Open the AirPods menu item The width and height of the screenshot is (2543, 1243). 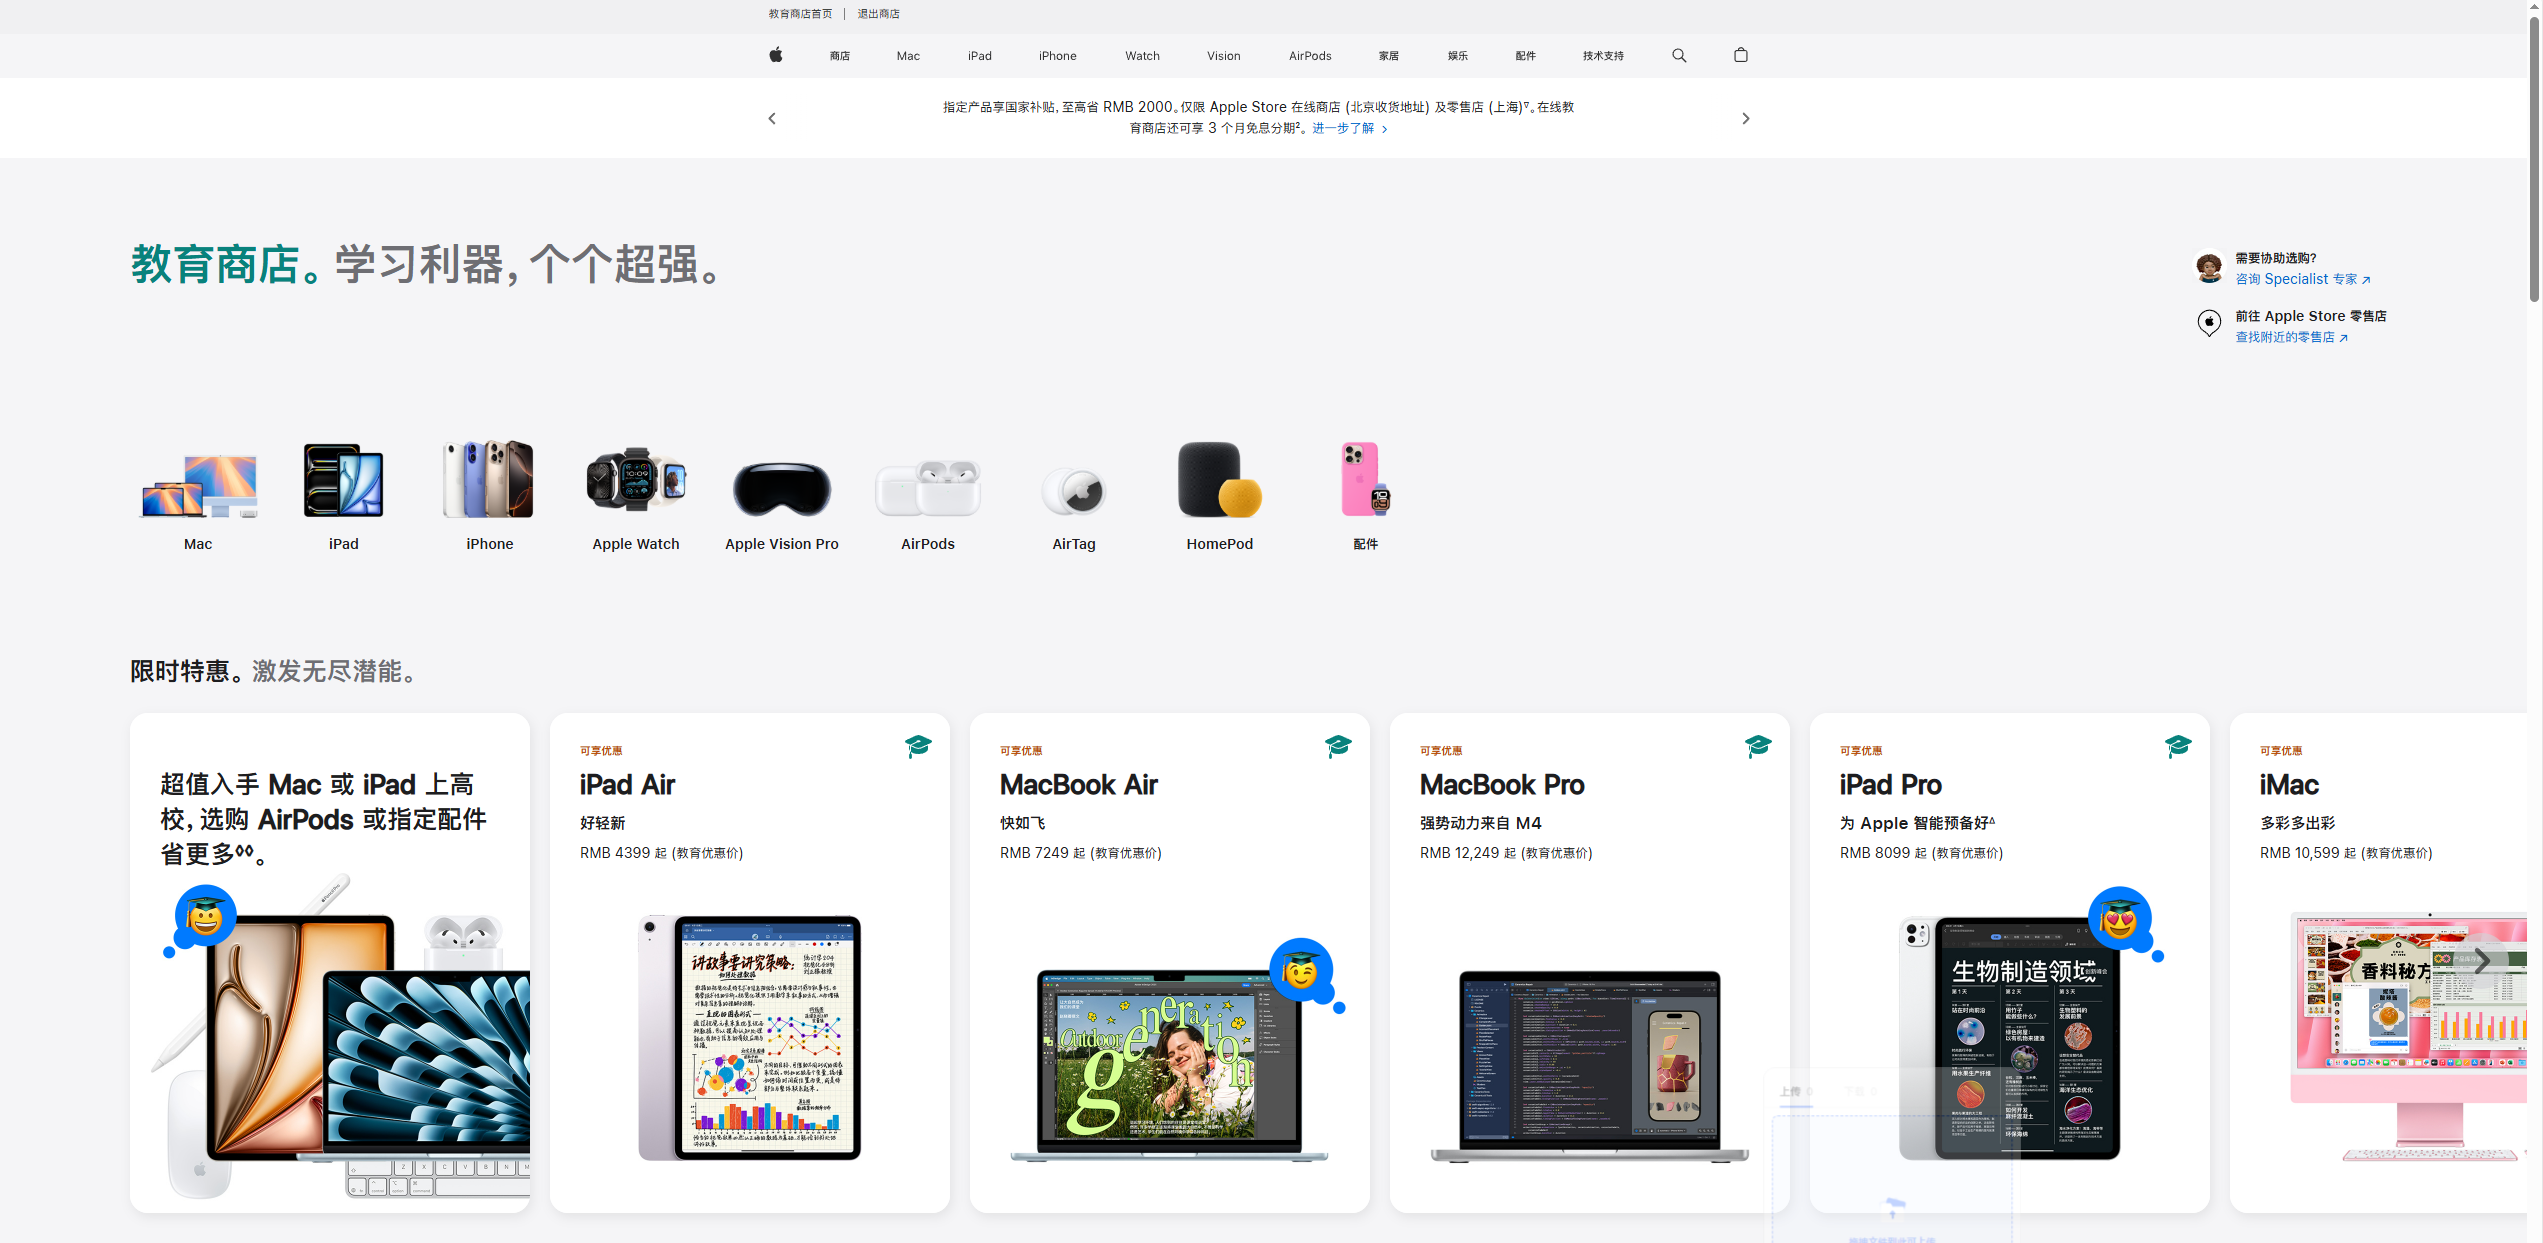click(x=1310, y=56)
